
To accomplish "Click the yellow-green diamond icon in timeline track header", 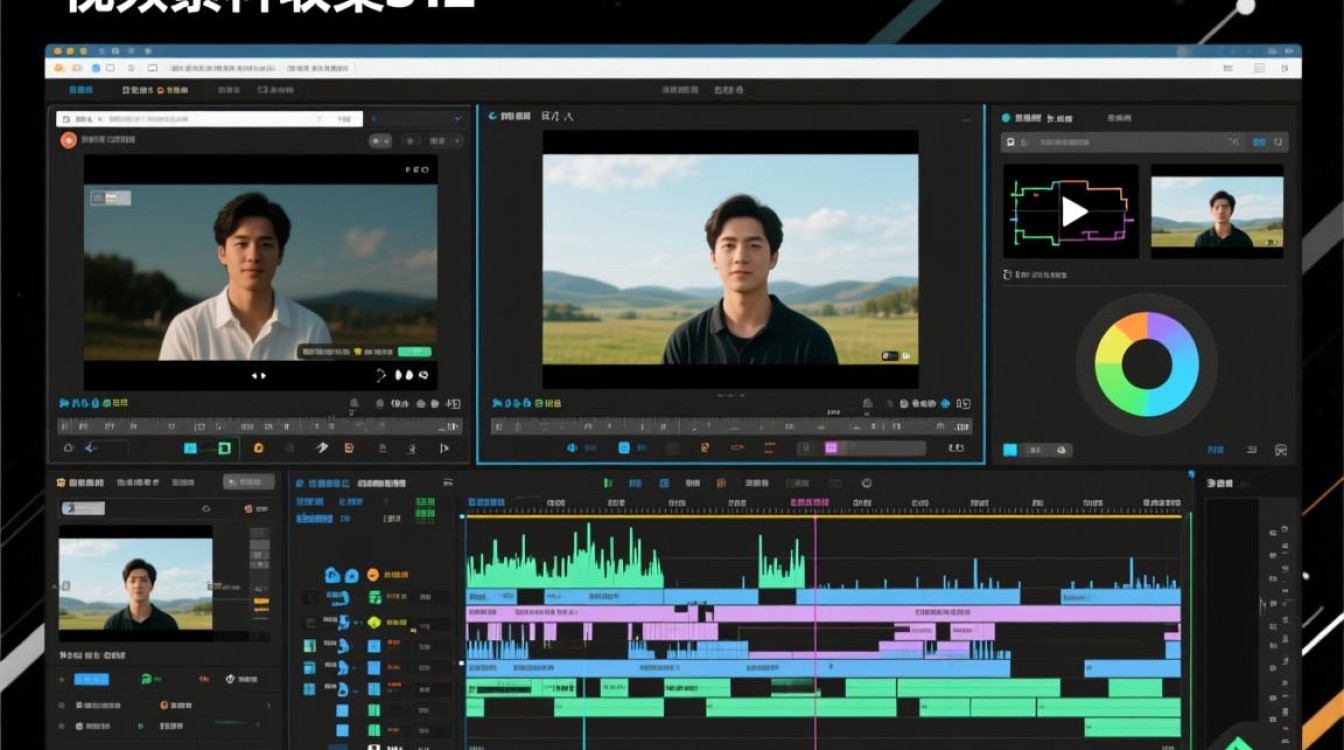I will pos(374,622).
